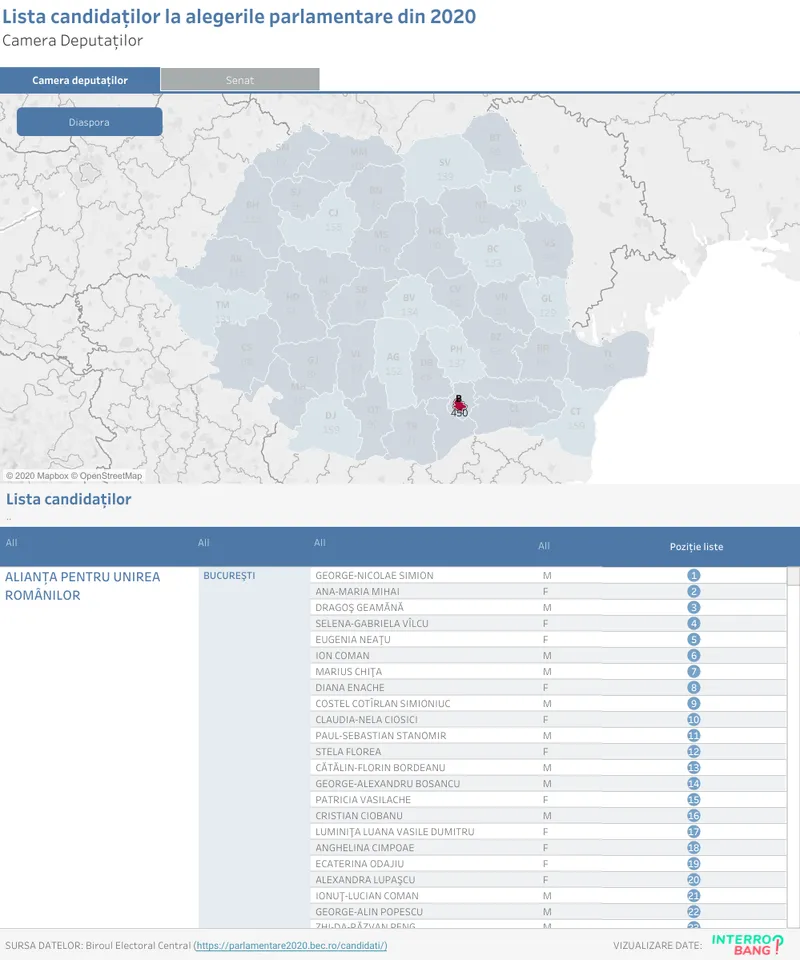Image resolution: width=800 pixels, height=960 pixels.
Task: Open the parlamentare2020.bec.ro candidates link
Action: point(291,946)
